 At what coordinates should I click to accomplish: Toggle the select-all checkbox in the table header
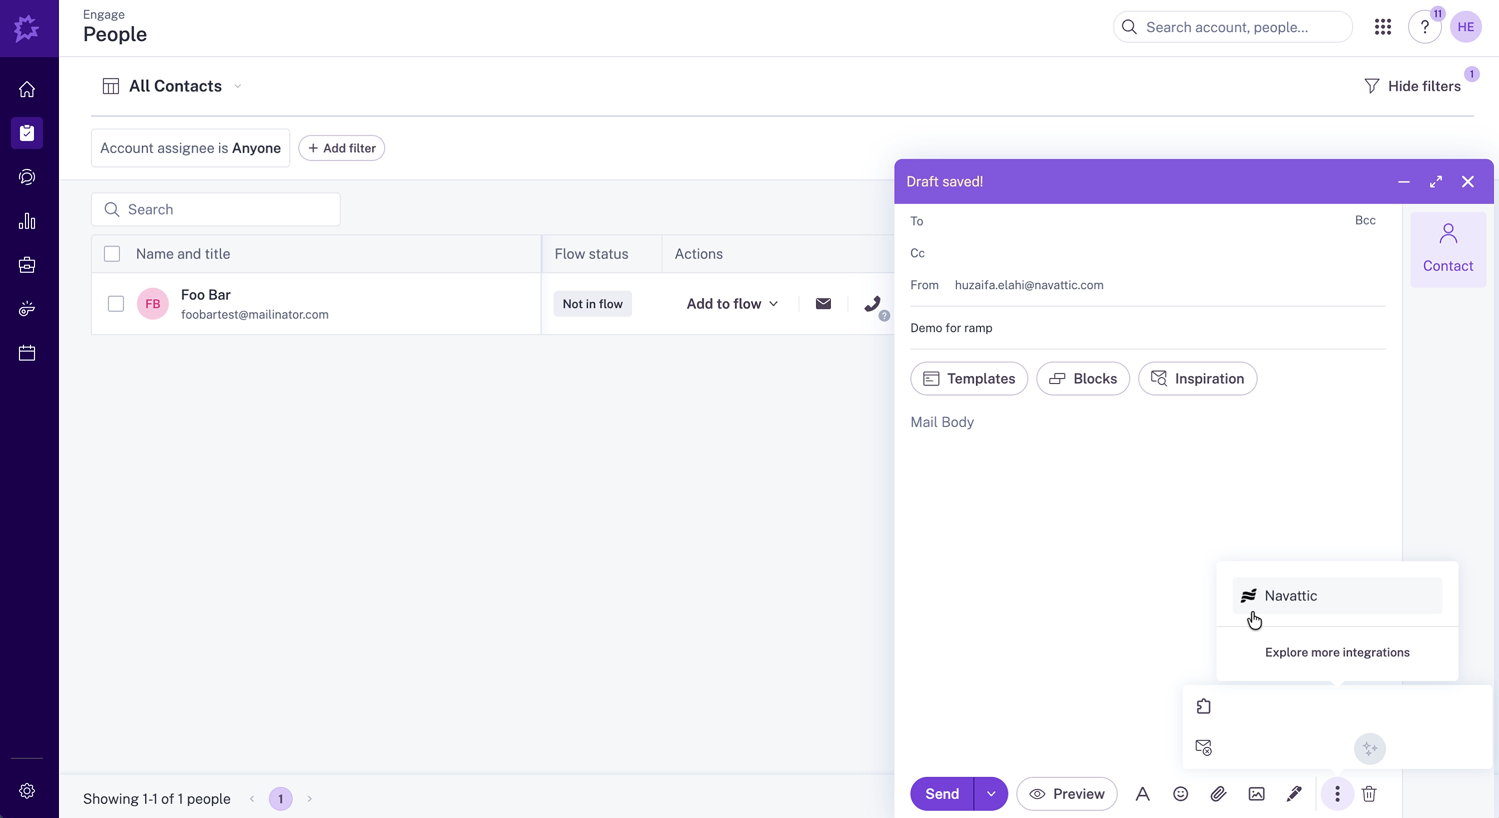tap(111, 253)
